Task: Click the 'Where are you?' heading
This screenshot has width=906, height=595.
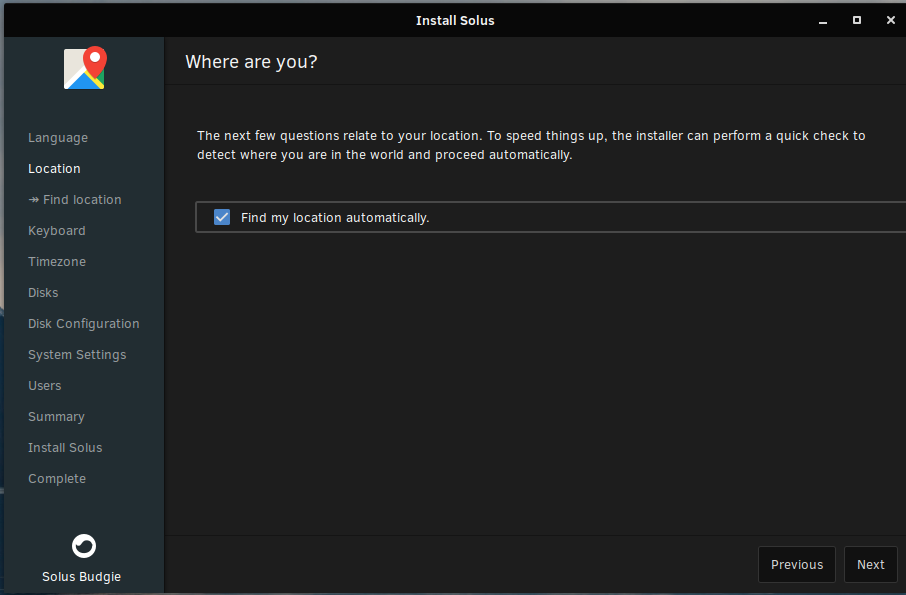Action: tap(251, 62)
